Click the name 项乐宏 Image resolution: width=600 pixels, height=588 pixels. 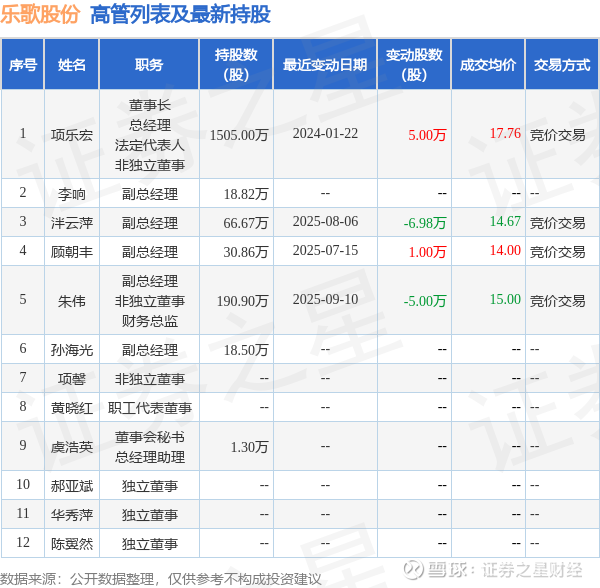click(x=72, y=135)
